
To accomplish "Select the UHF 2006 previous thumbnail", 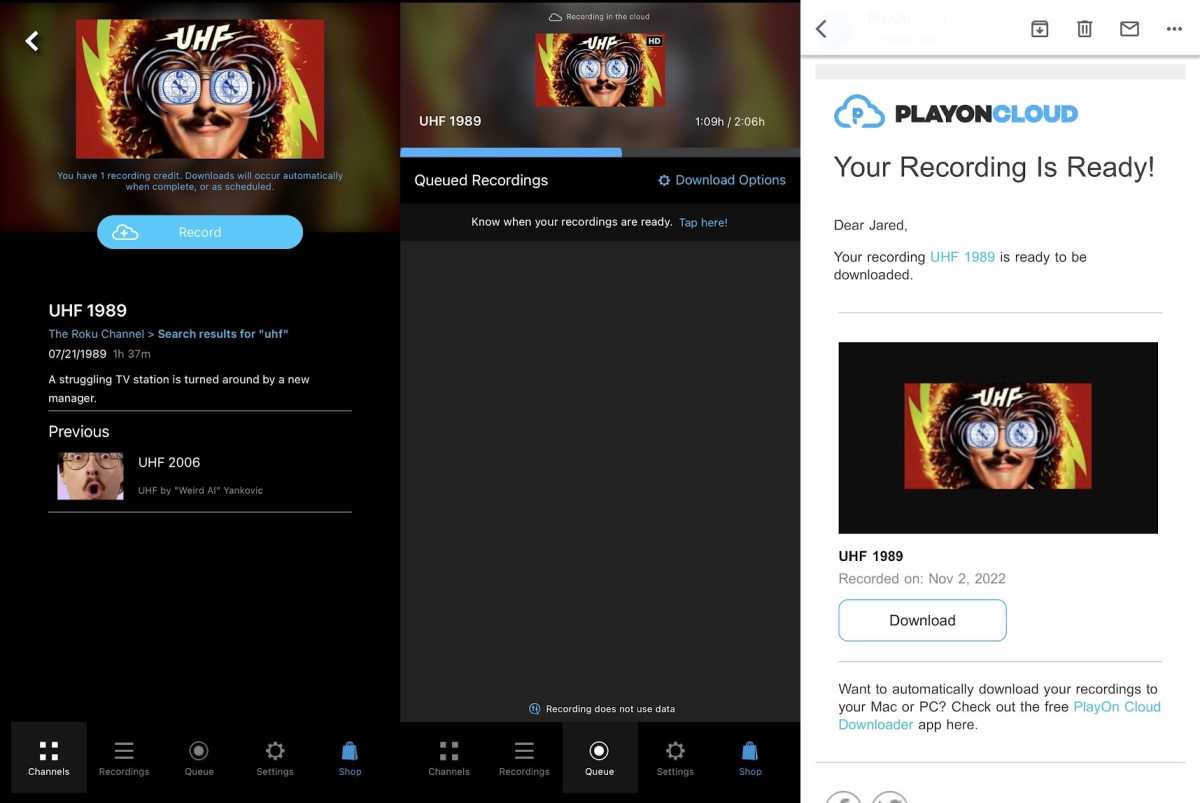I will (90, 475).
